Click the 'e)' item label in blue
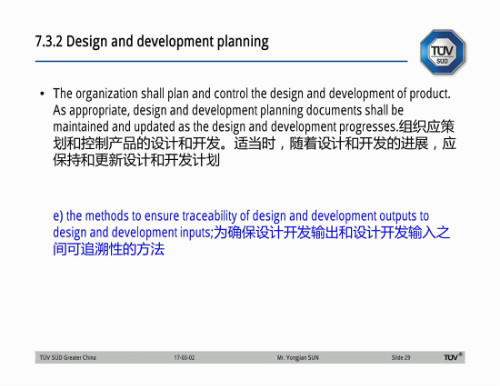 click(58, 216)
